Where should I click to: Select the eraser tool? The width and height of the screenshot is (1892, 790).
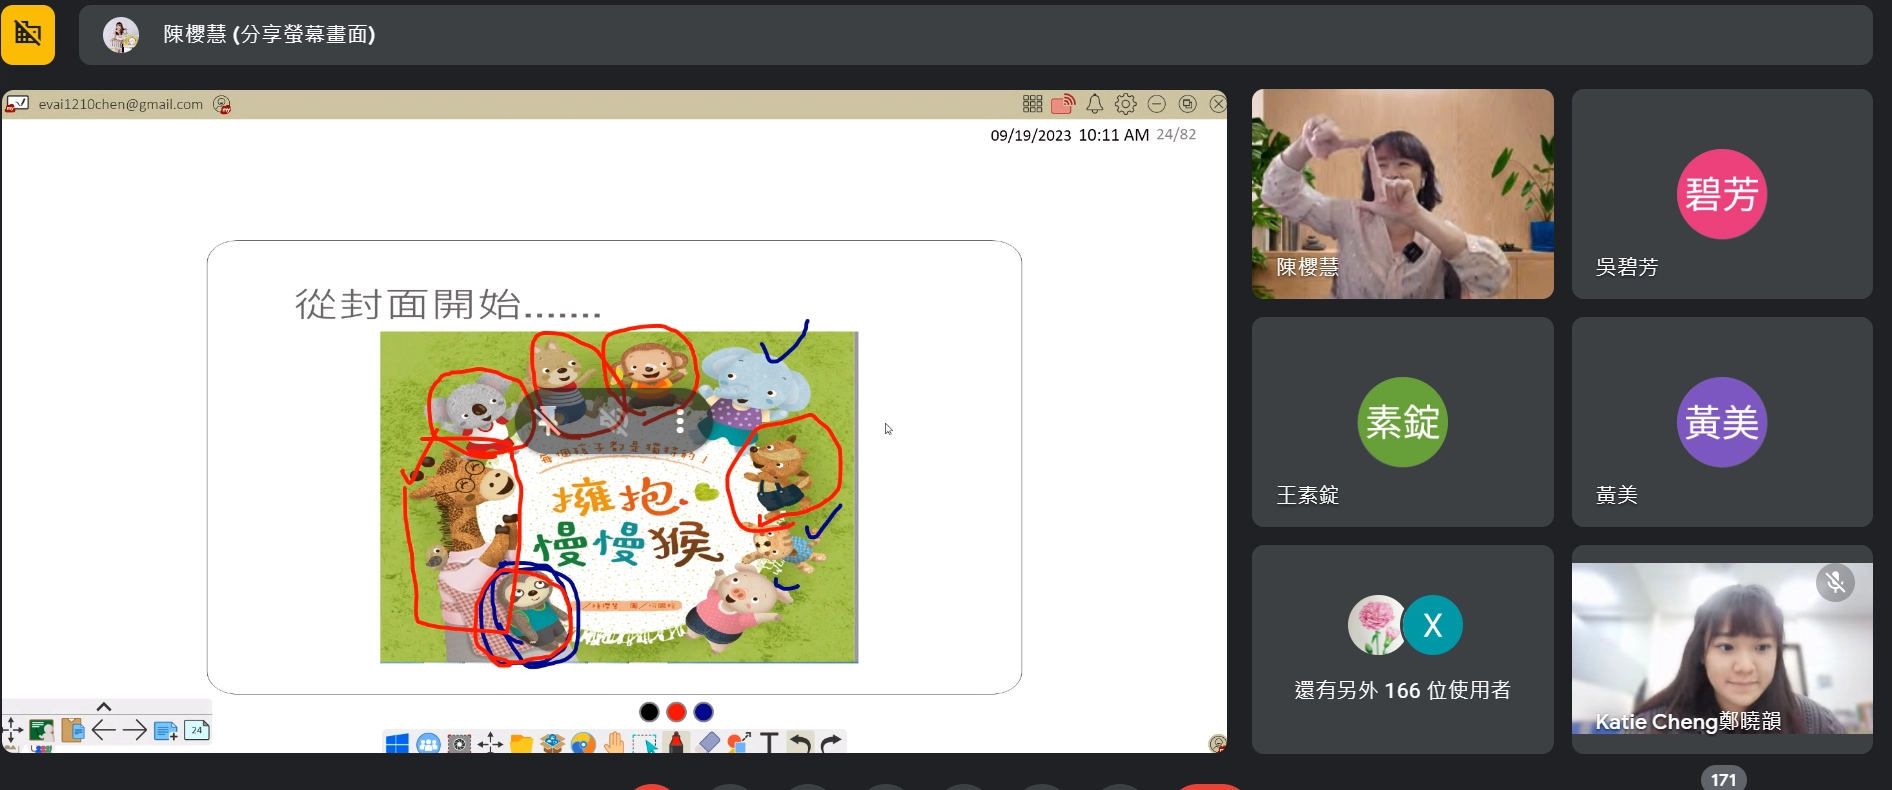pyautogui.click(x=707, y=743)
